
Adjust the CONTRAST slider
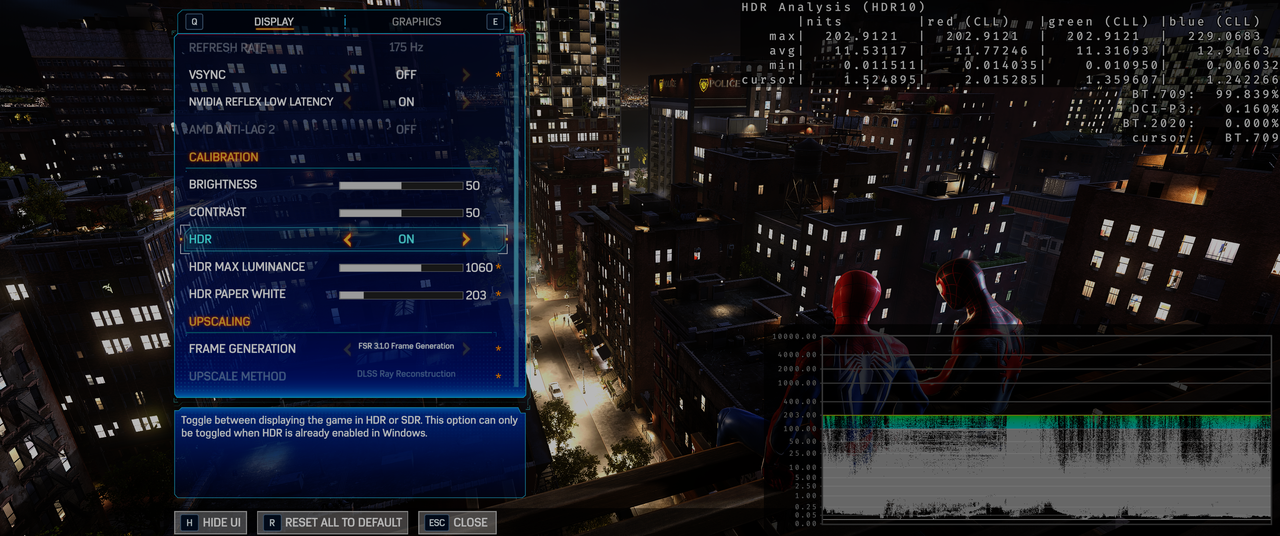pos(401,213)
